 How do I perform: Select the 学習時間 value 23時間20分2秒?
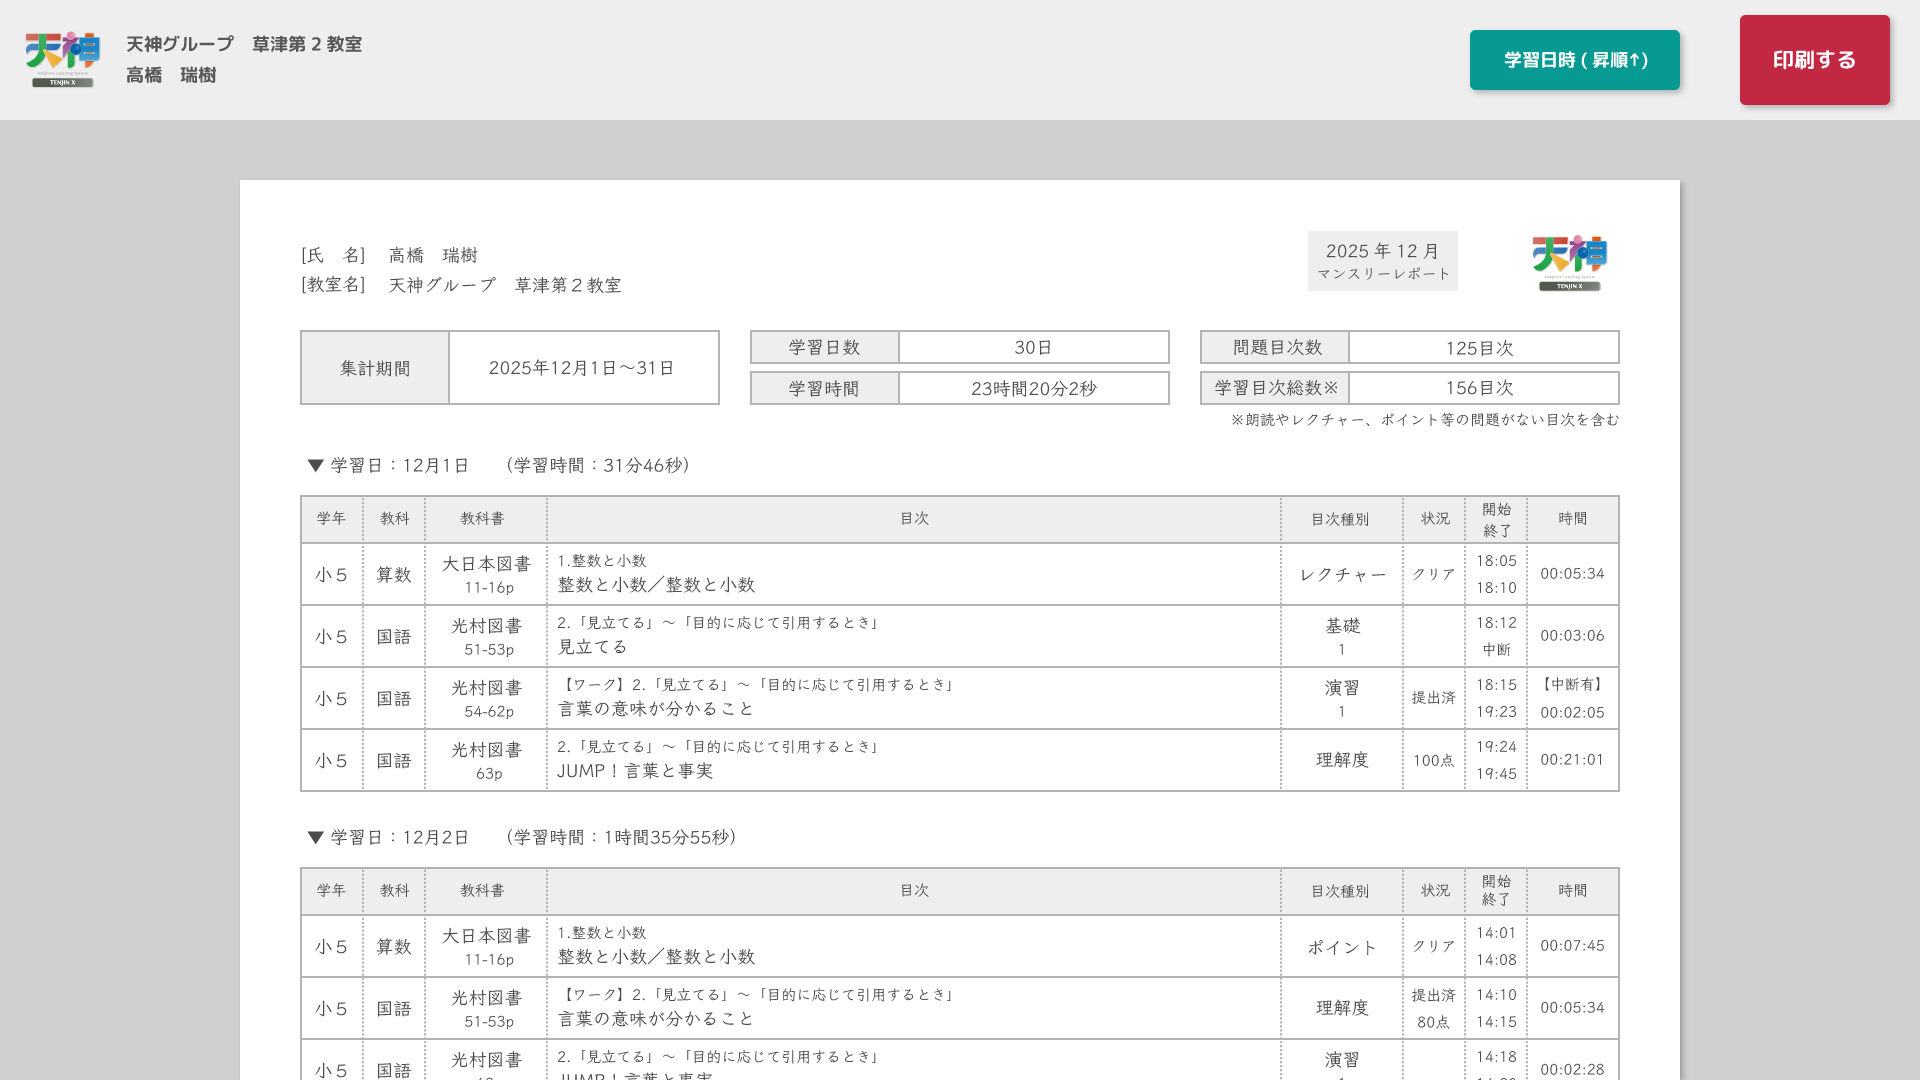1033,388
